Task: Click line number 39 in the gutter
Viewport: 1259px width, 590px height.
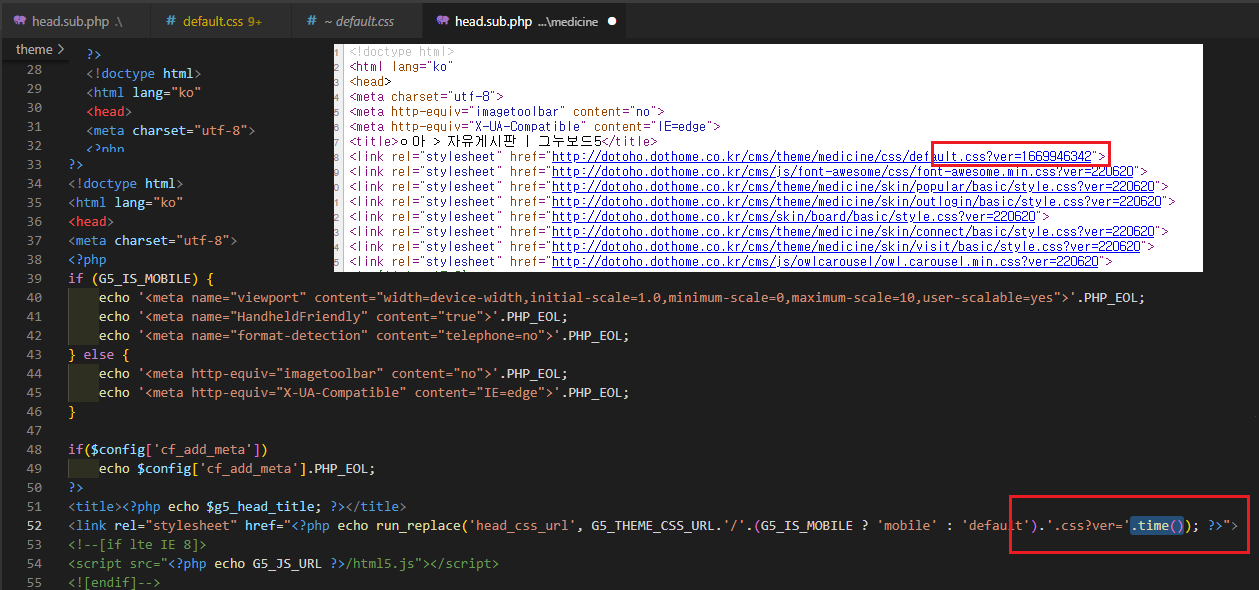Action: pyautogui.click(x=34, y=279)
